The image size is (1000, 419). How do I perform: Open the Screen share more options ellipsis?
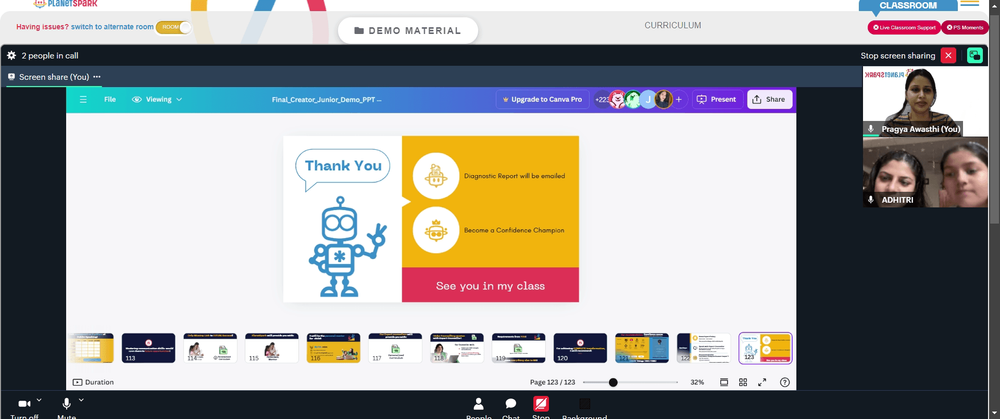click(97, 77)
